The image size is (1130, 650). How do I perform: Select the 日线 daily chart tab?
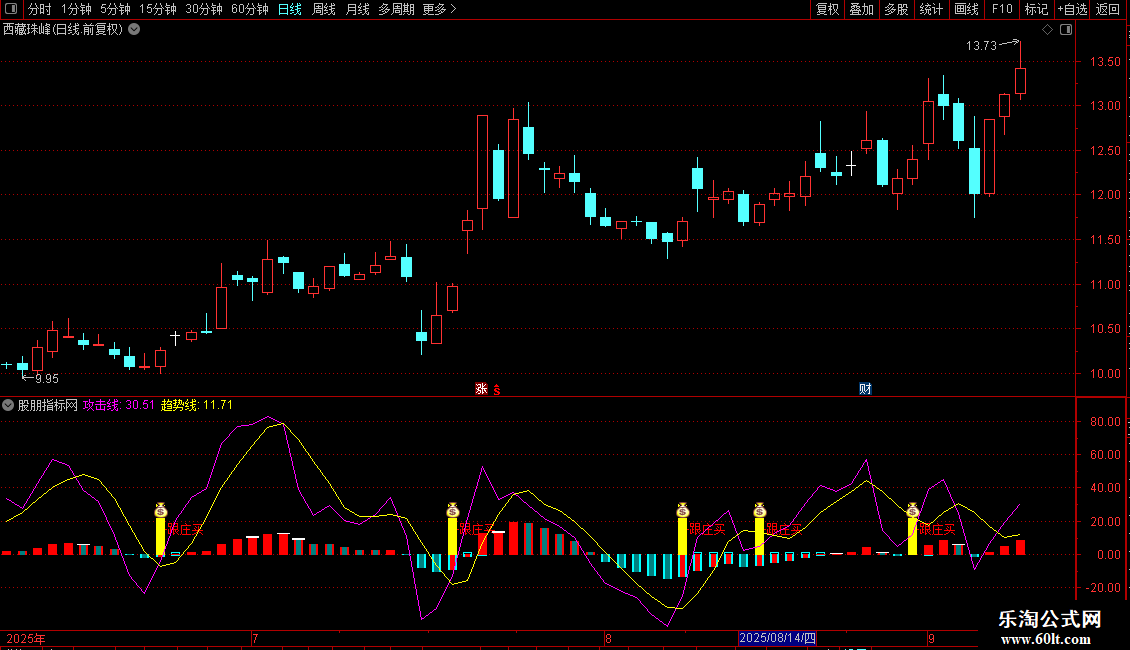coord(290,9)
